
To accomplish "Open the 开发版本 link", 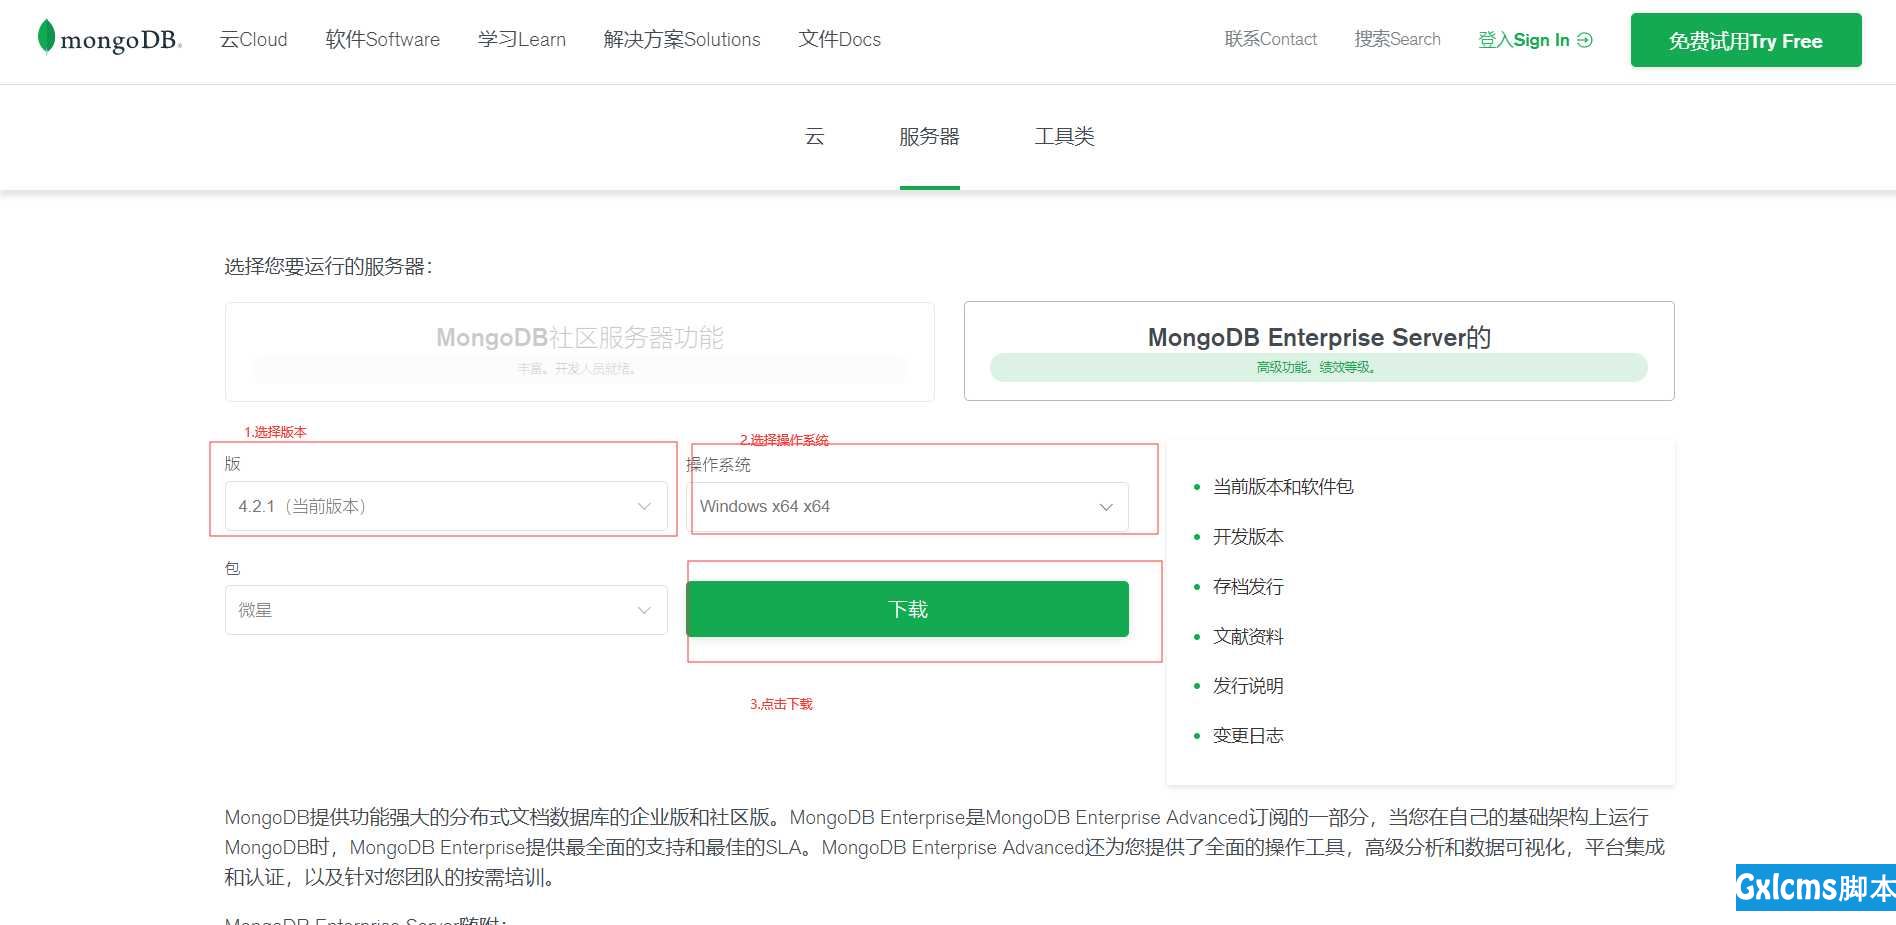I will pyautogui.click(x=1248, y=537).
